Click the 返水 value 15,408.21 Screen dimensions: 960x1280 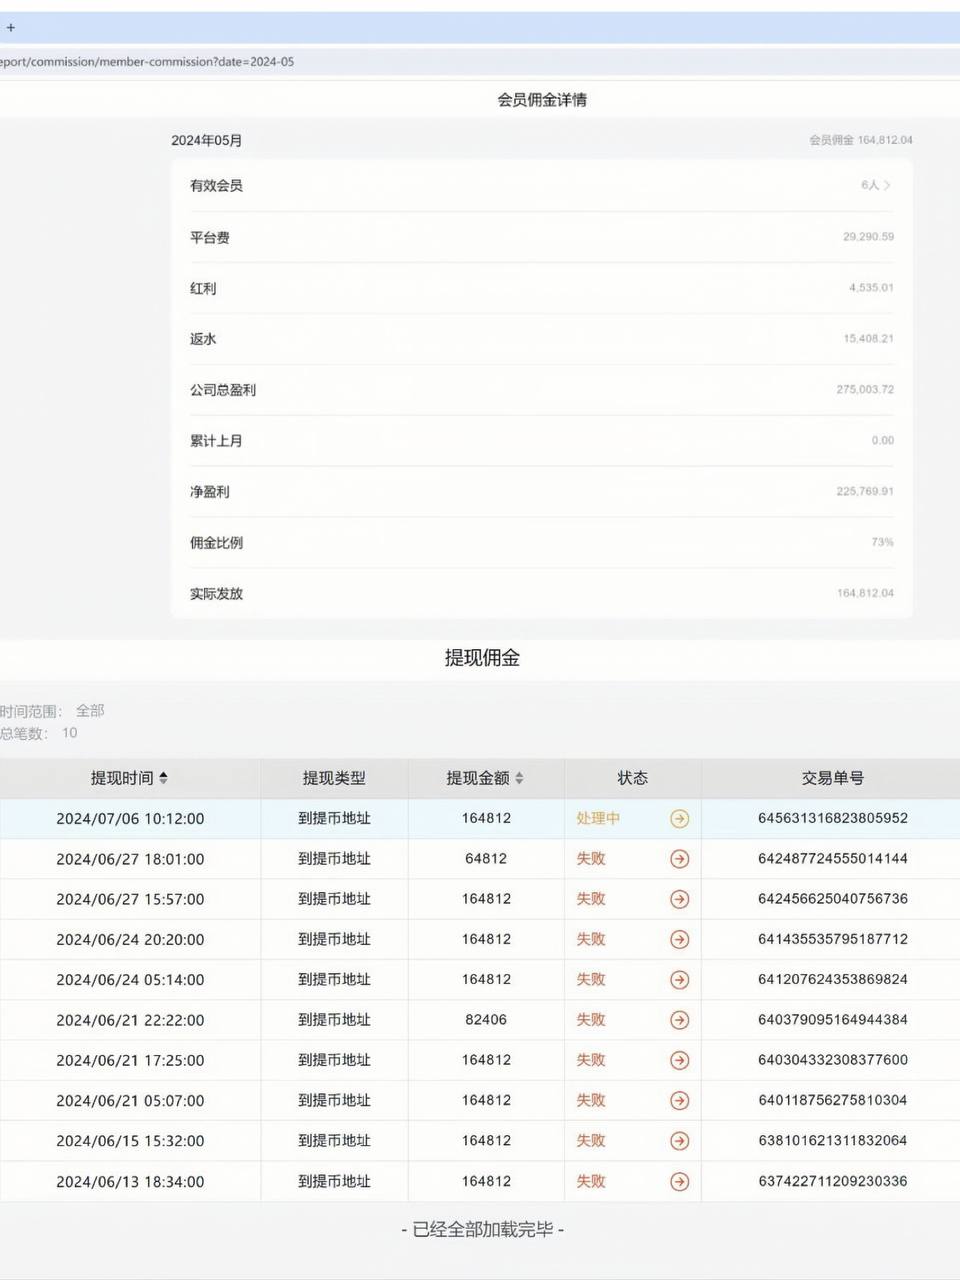(868, 338)
